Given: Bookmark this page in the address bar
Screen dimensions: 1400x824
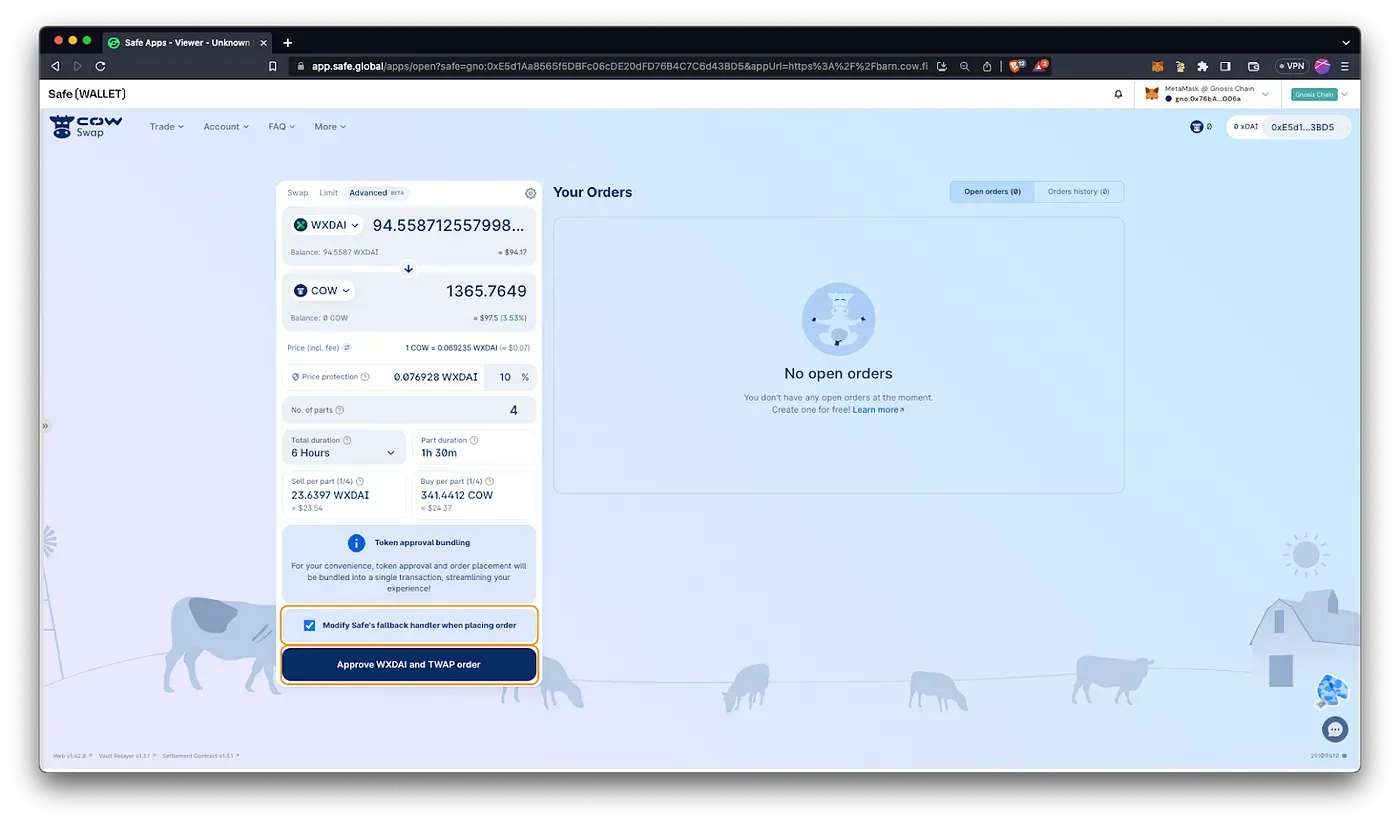Looking at the screenshot, I should pyautogui.click(x=273, y=66).
